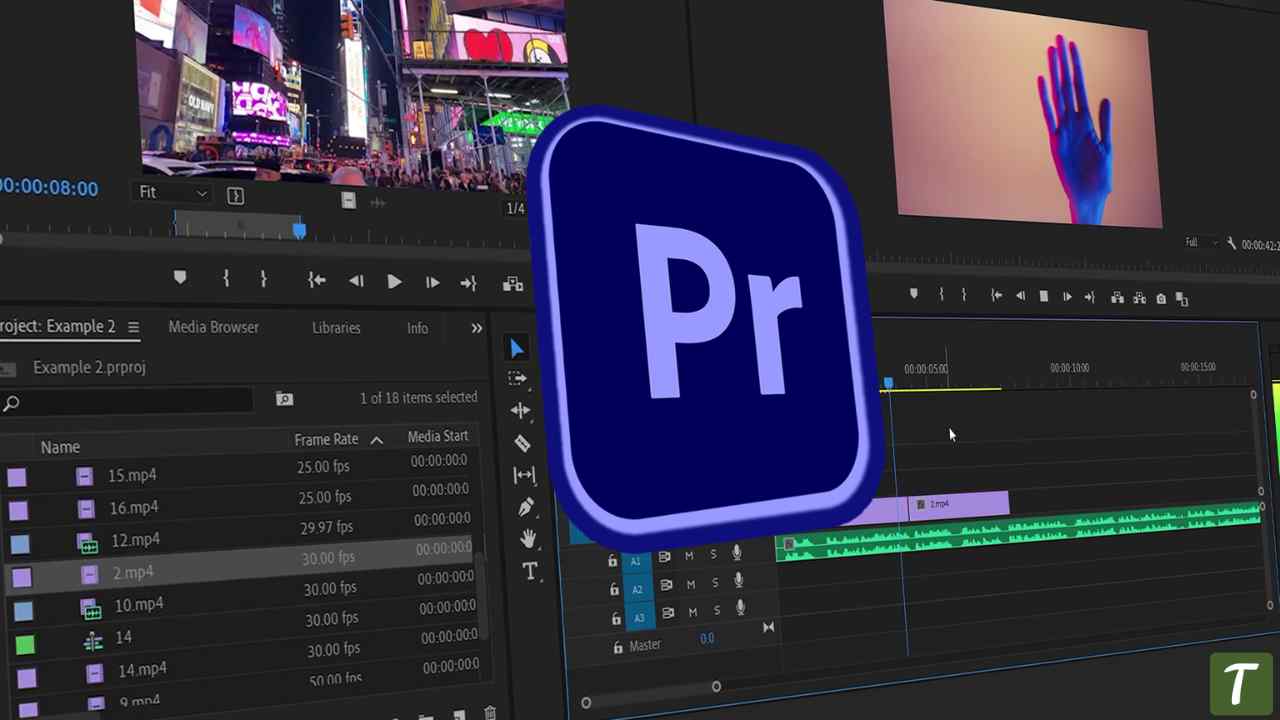Select 15.mp4 in project list

pos(132,476)
